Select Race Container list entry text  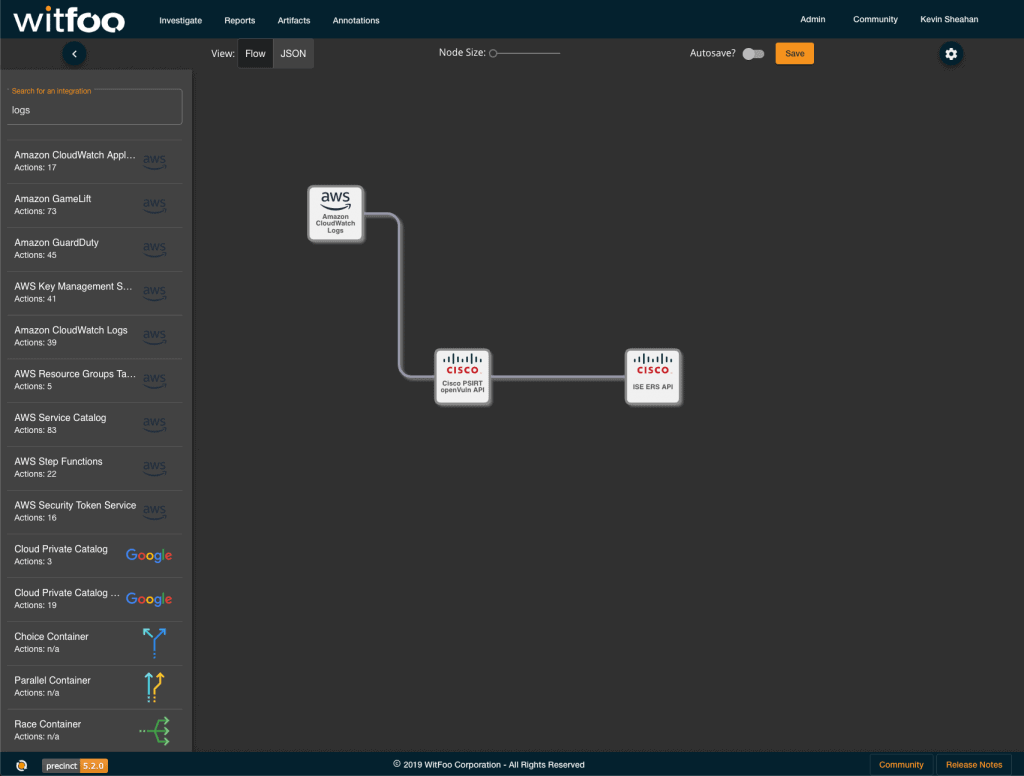coord(48,724)
